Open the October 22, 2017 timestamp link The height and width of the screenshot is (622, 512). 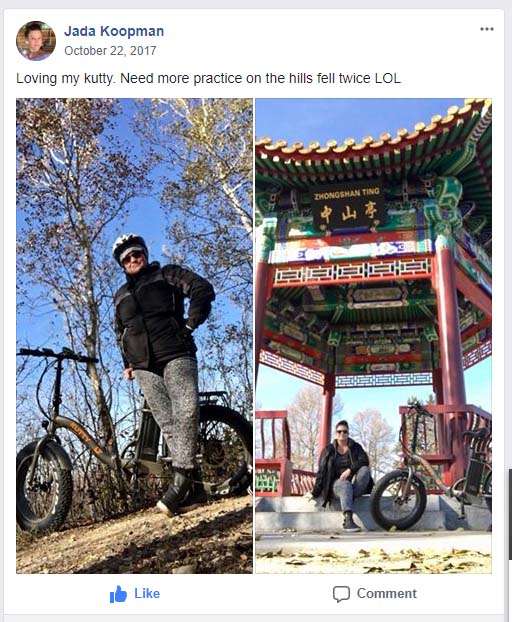110,51
